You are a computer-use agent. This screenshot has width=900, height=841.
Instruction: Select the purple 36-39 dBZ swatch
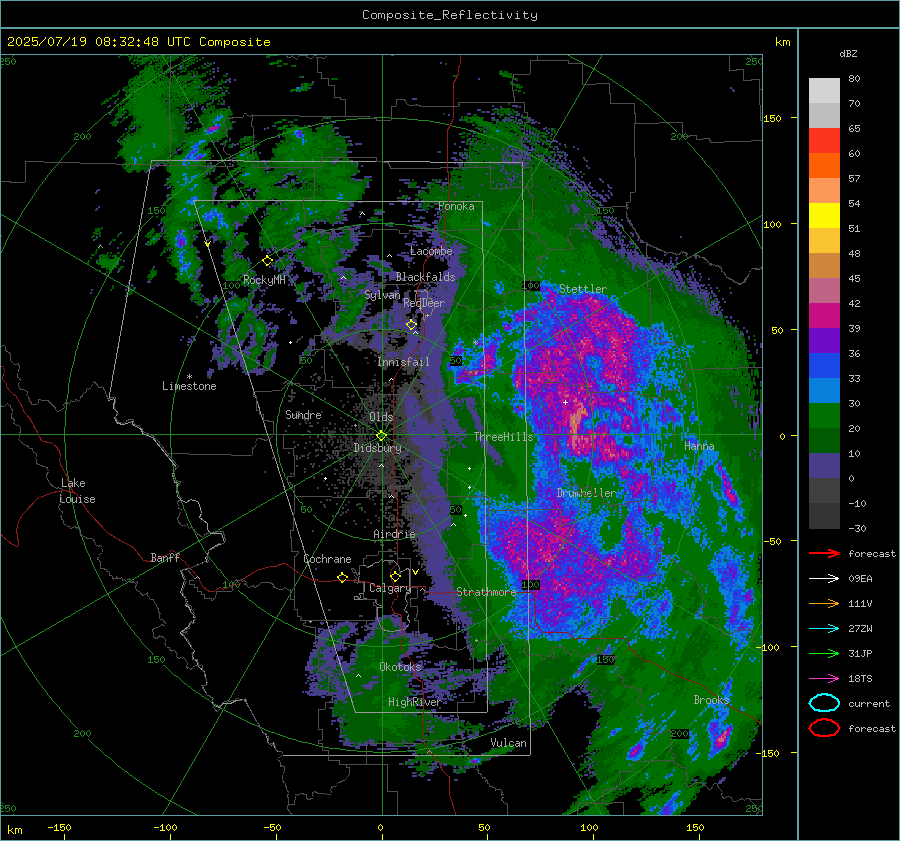pyautogui.click(x=824, y=341)
